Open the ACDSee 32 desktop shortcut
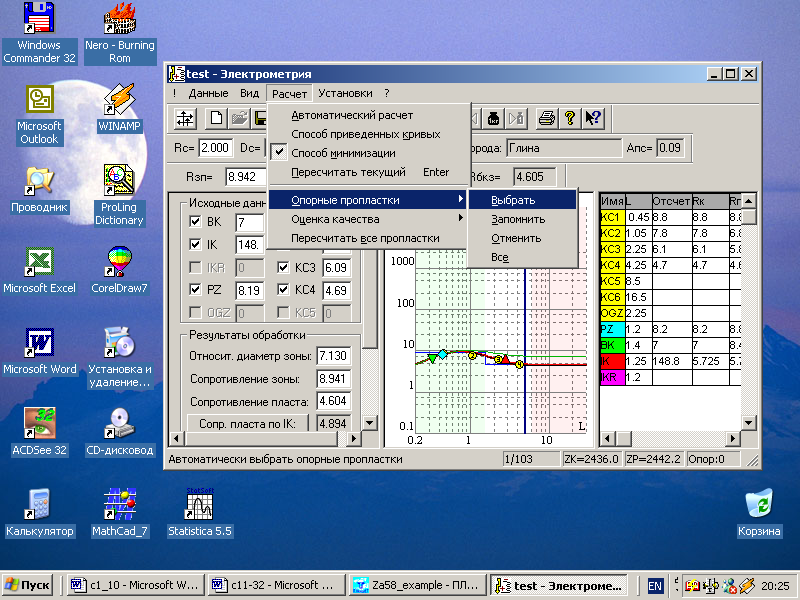The width and height of the screenshot is (800, 600). coord(39,432)
